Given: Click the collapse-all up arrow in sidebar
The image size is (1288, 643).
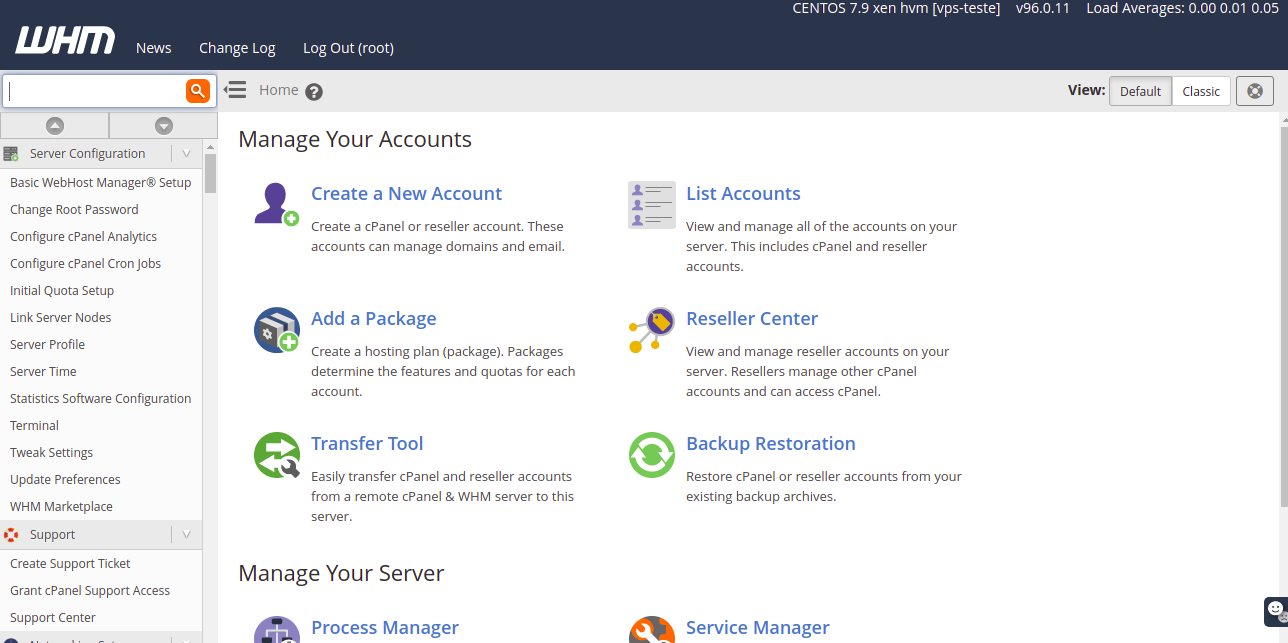Looking at the screenshot, I should pyautogui.click(x=55, y=126).
